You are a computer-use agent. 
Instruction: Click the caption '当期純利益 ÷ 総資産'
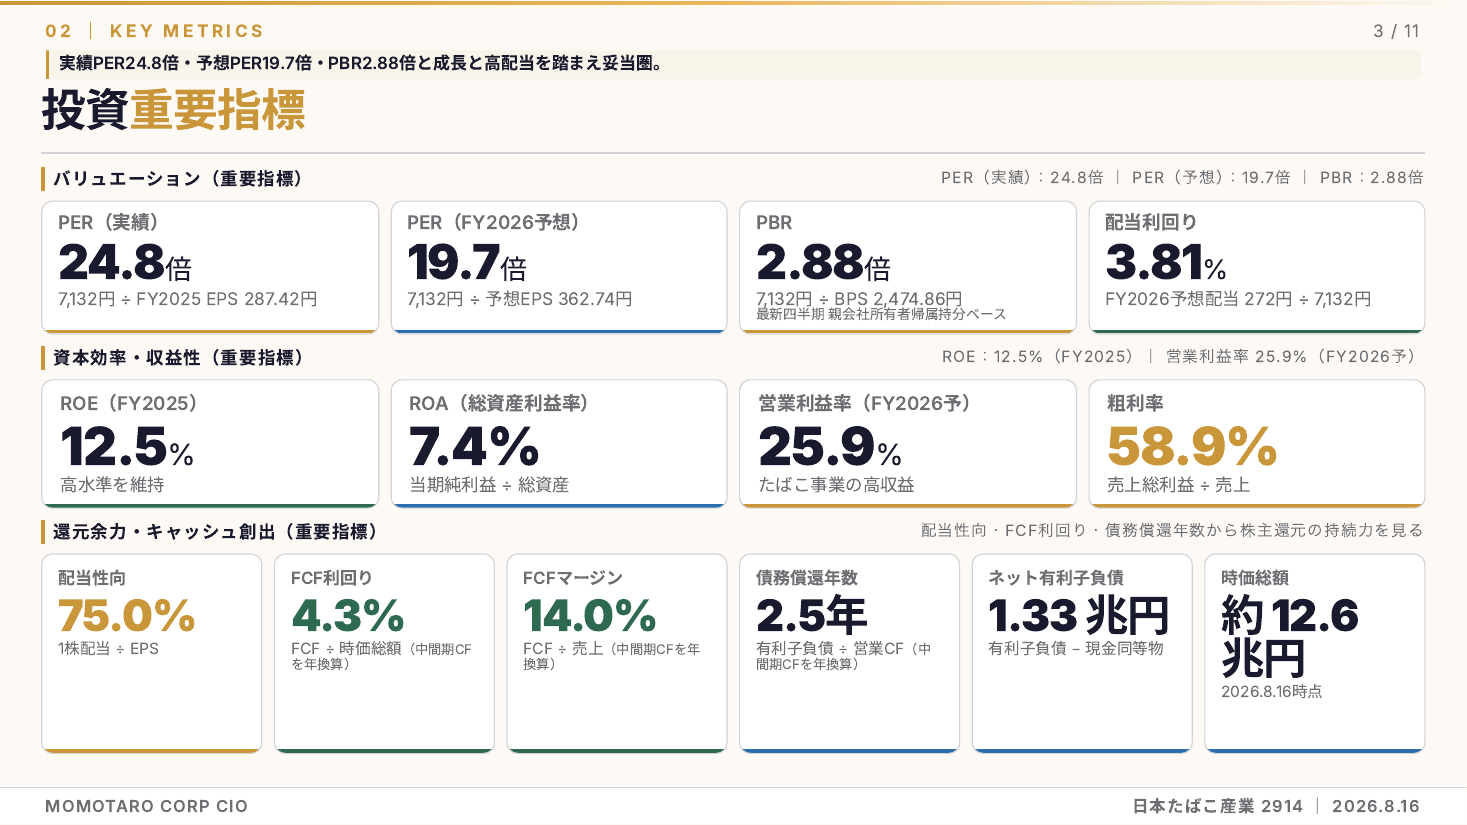489,485
